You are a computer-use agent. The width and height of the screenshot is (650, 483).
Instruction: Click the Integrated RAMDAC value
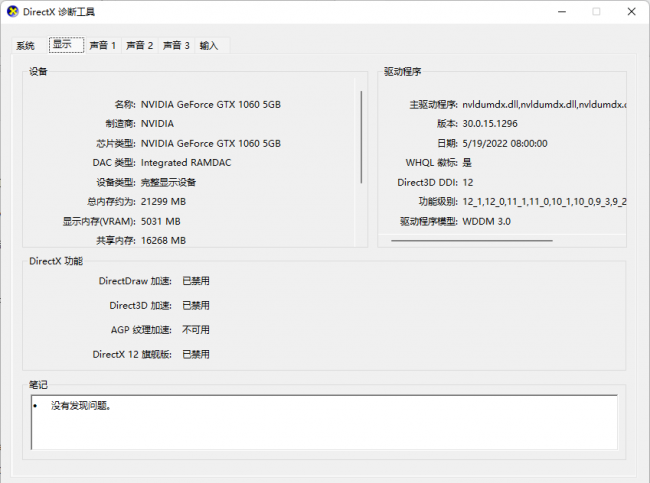pyautogui.click(x=186, y=163)
